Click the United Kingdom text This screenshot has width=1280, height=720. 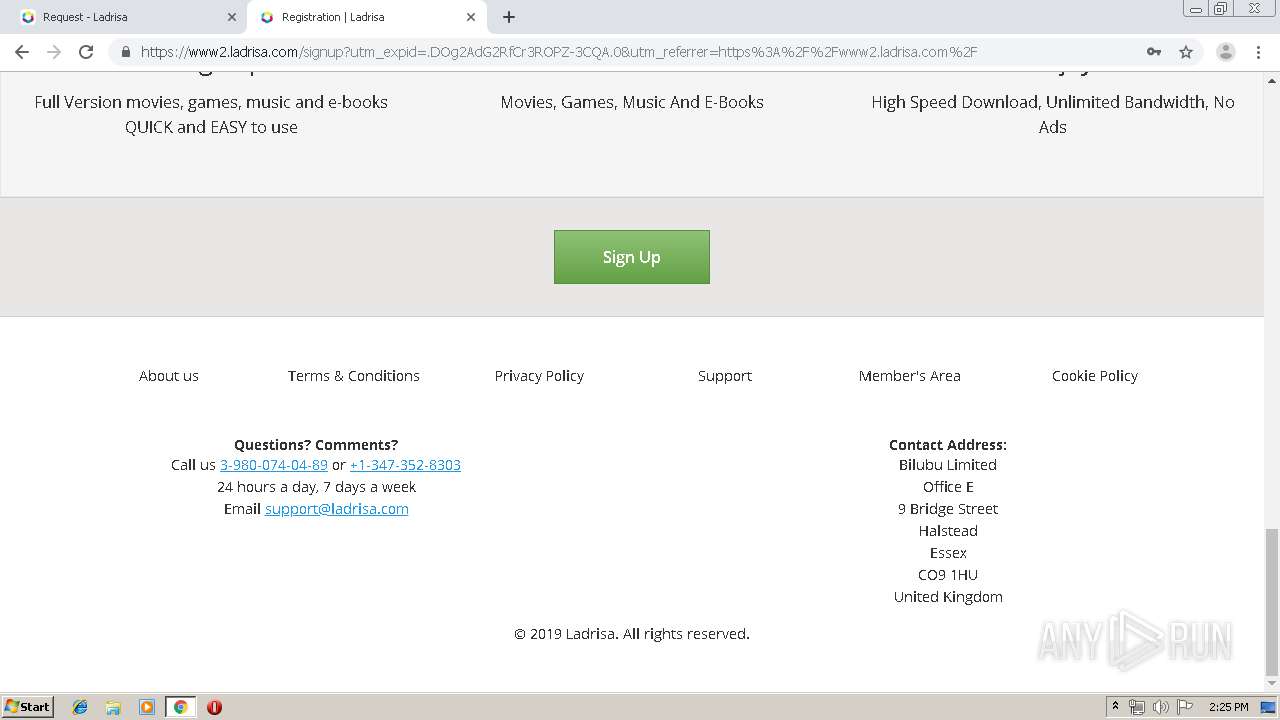coord(948,597)
